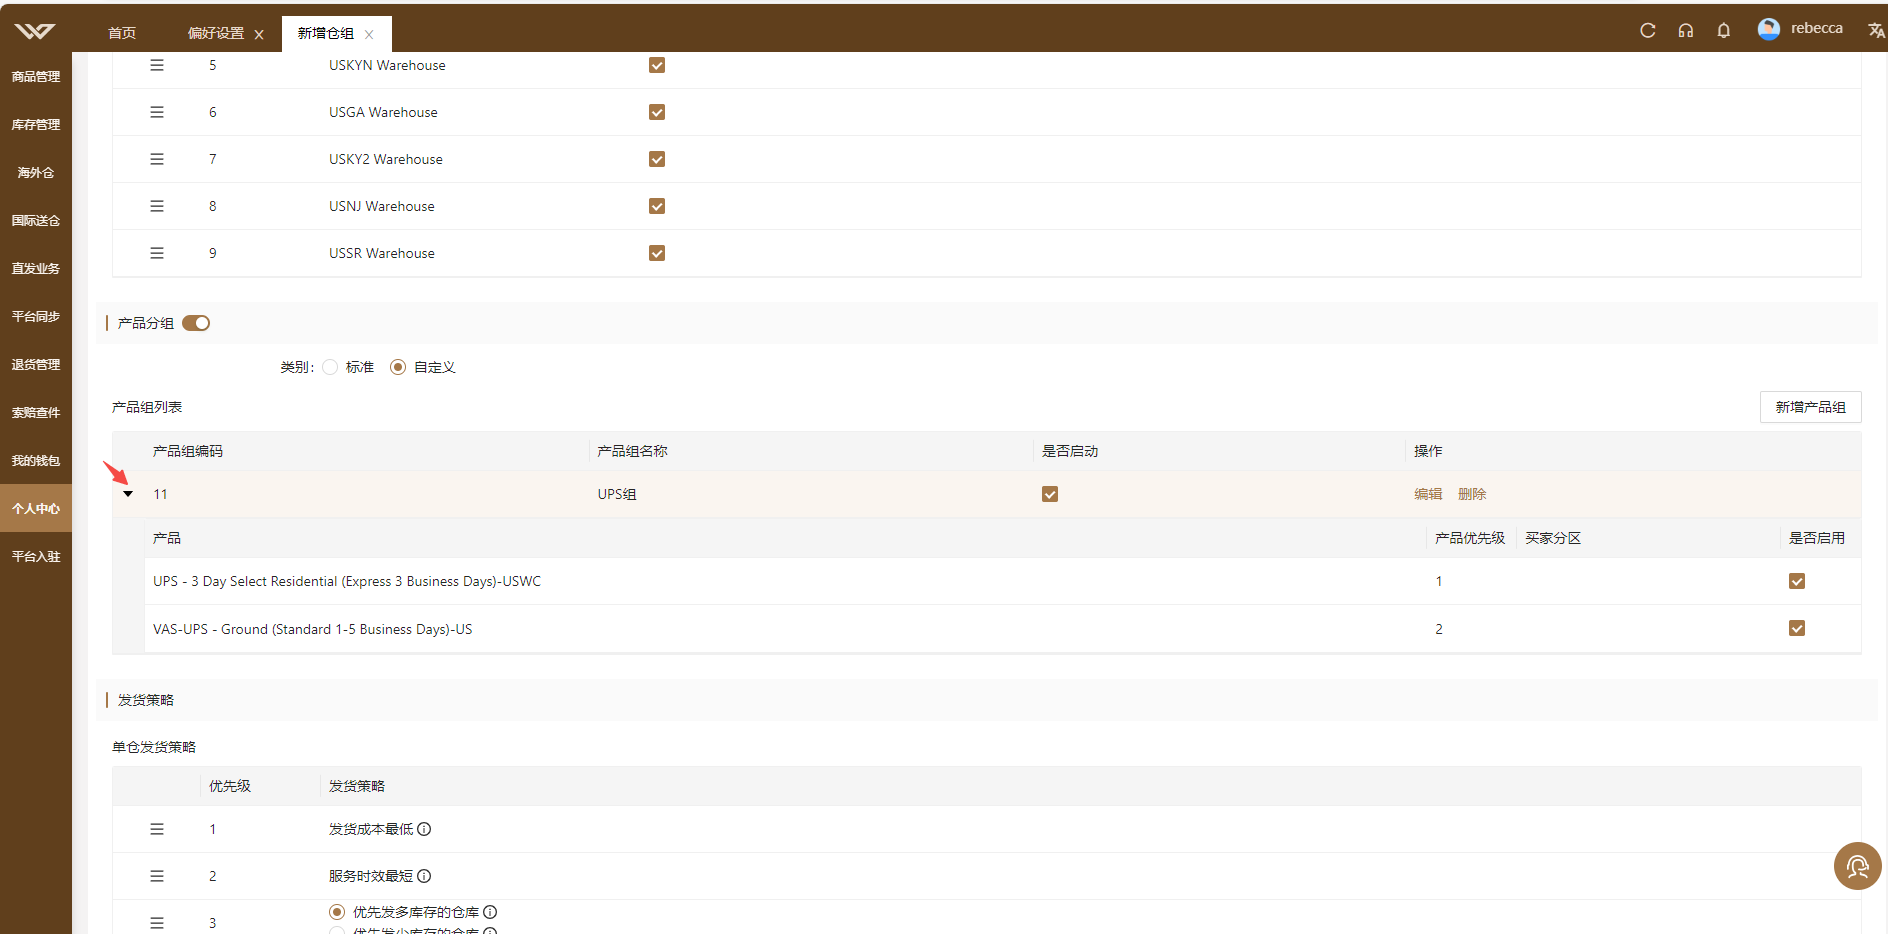Click info icon next to 服务时效最短
The width and height of the screenshot is (1888, 934).
424,876
